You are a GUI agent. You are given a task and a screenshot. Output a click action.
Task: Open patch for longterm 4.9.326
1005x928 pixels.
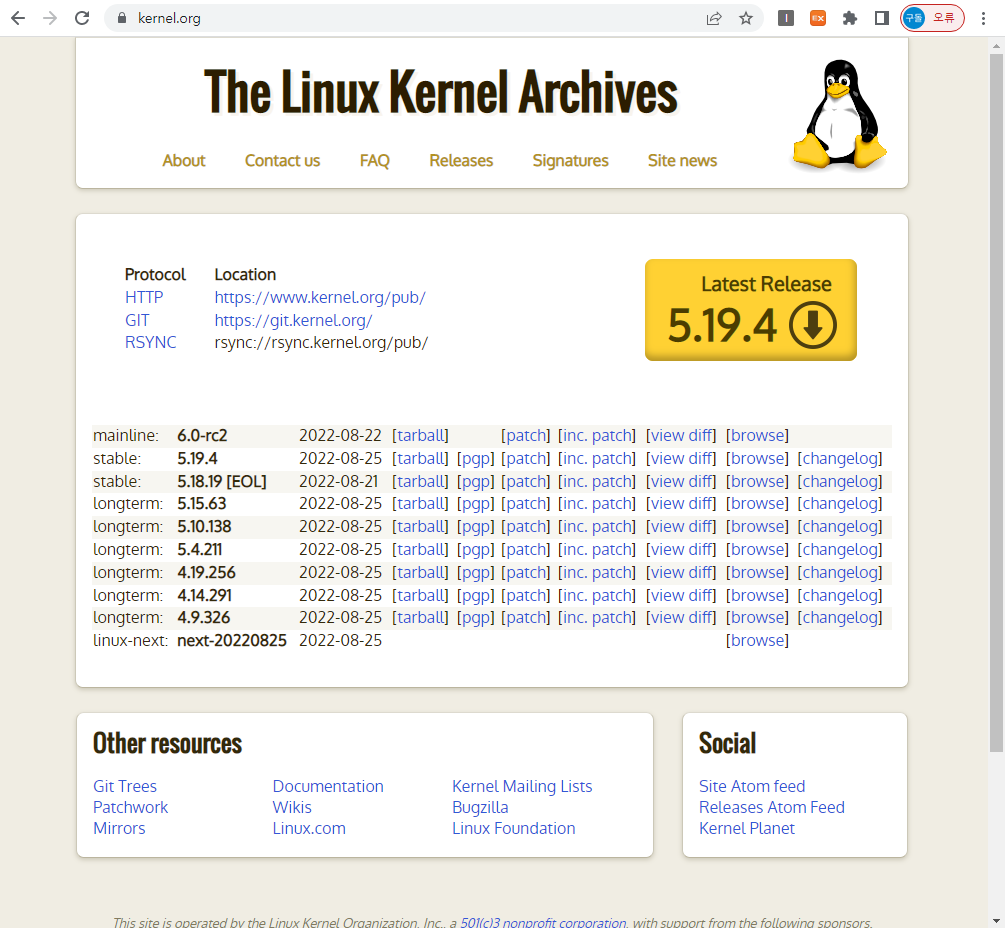(x=526, y=617)
